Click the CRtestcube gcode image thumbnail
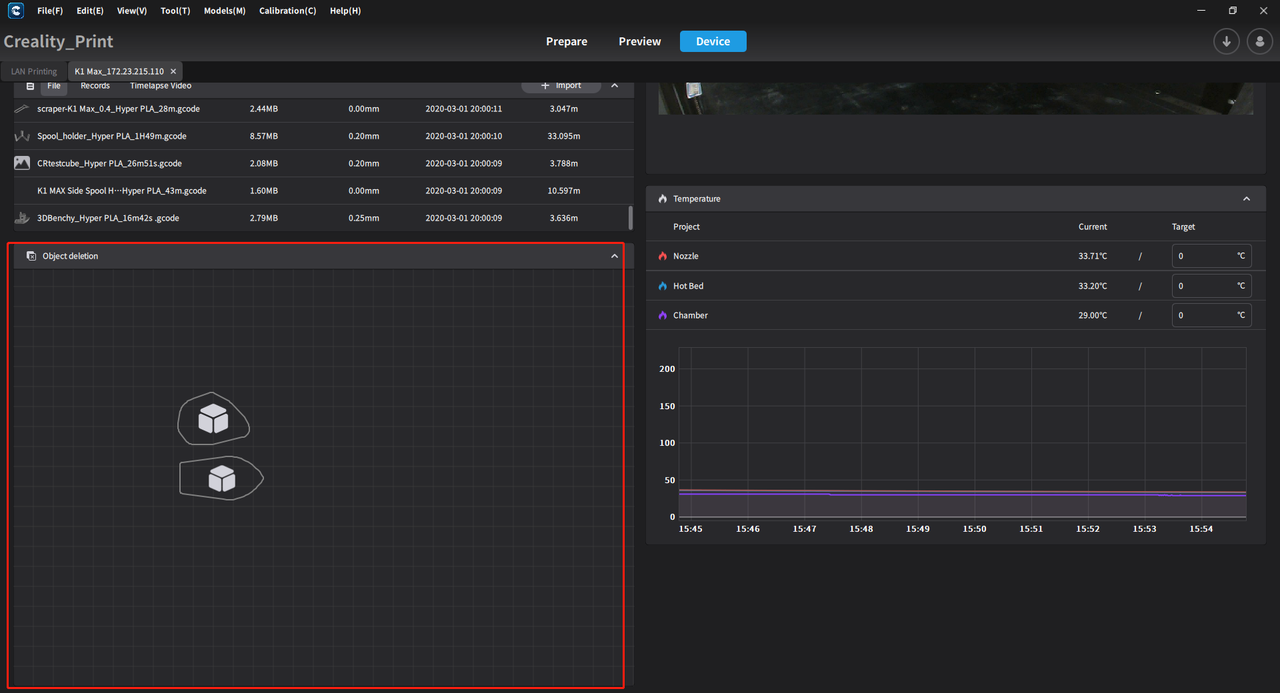This screenshot has width=1280, height=693. pyautogui.click(x=22, y=163)
